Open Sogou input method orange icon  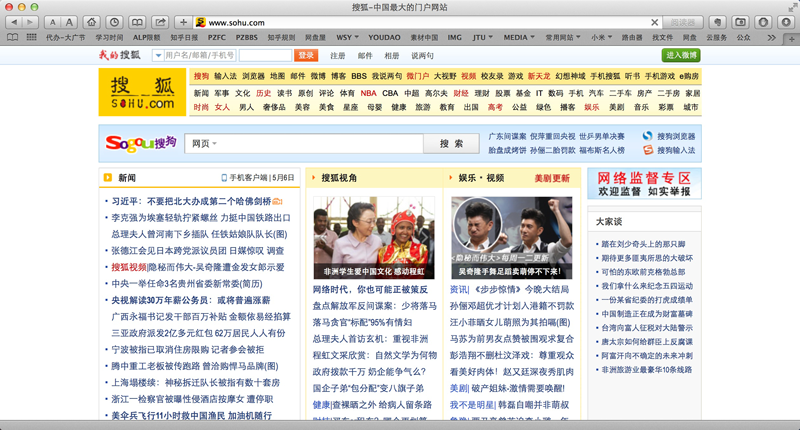(648, 150)
